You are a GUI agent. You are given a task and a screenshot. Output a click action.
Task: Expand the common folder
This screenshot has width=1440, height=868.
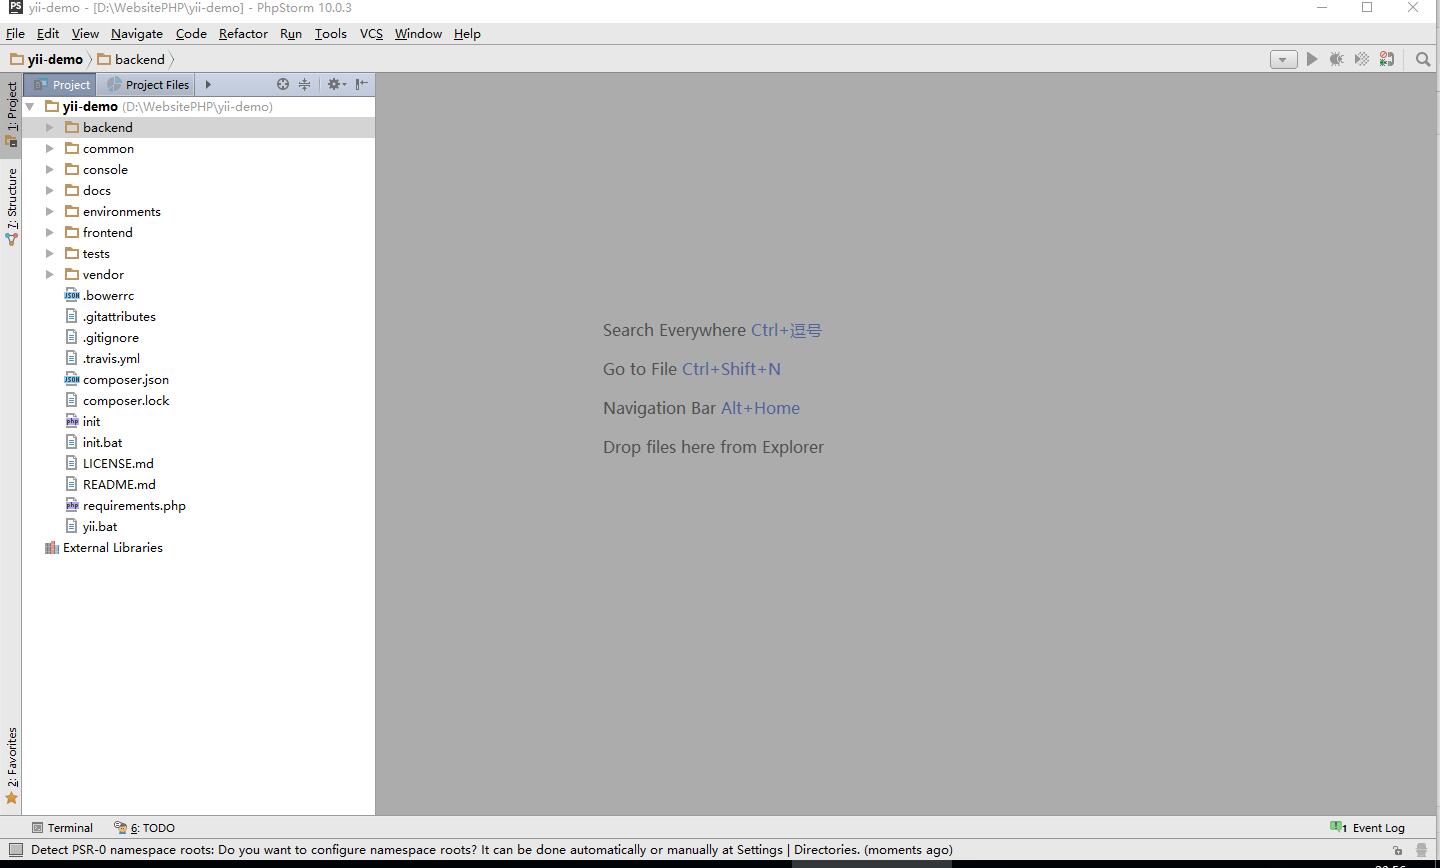pos(50,148)
